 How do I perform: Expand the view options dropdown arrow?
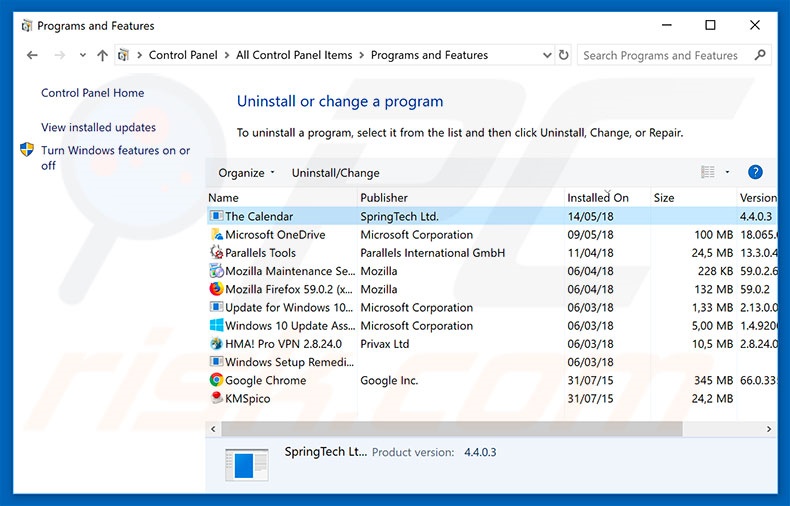(727, 172)
